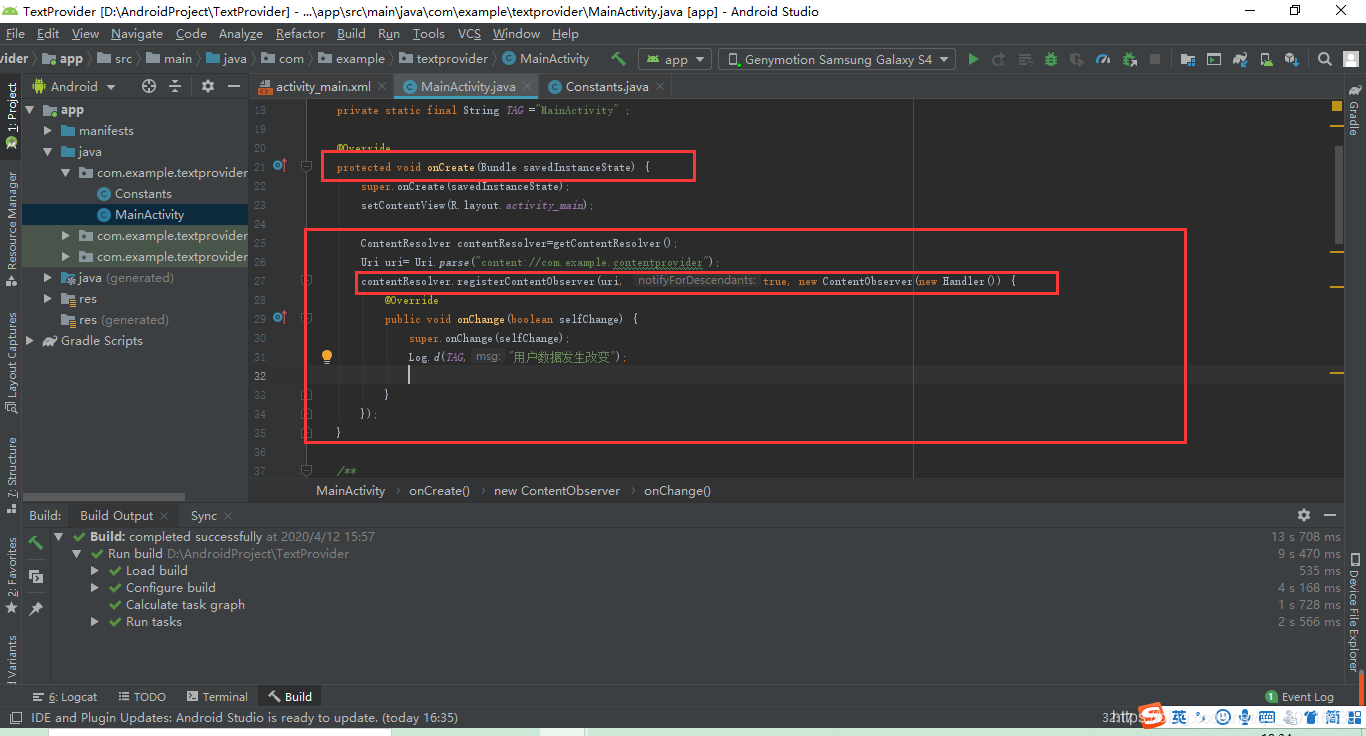This screenshot has width=1366, height=736.
Task: Click Apply Changes and Restart Activity icon
Action: 999,59
